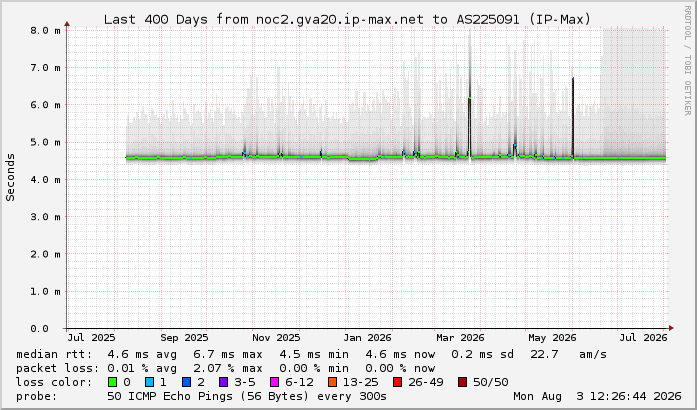Click the '2.07 % max' packet loss value
The image size is (697, 410).
[x=228, y=368]
